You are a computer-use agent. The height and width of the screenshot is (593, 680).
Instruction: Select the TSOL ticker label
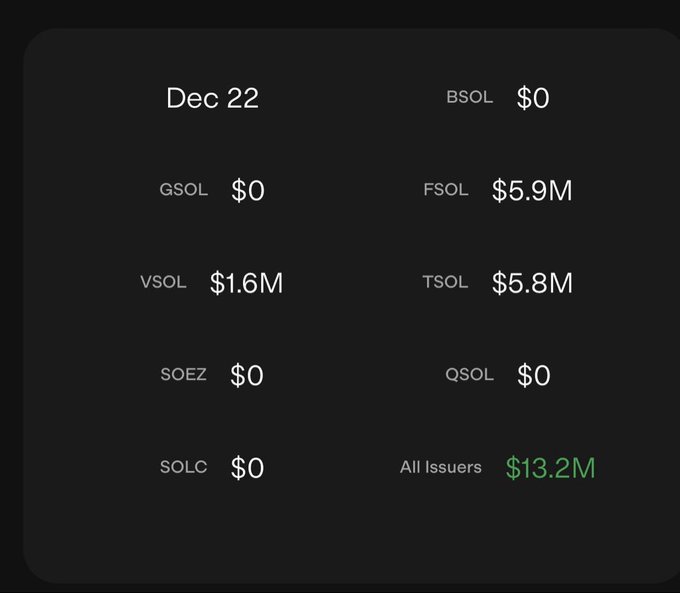pos(445,282)
